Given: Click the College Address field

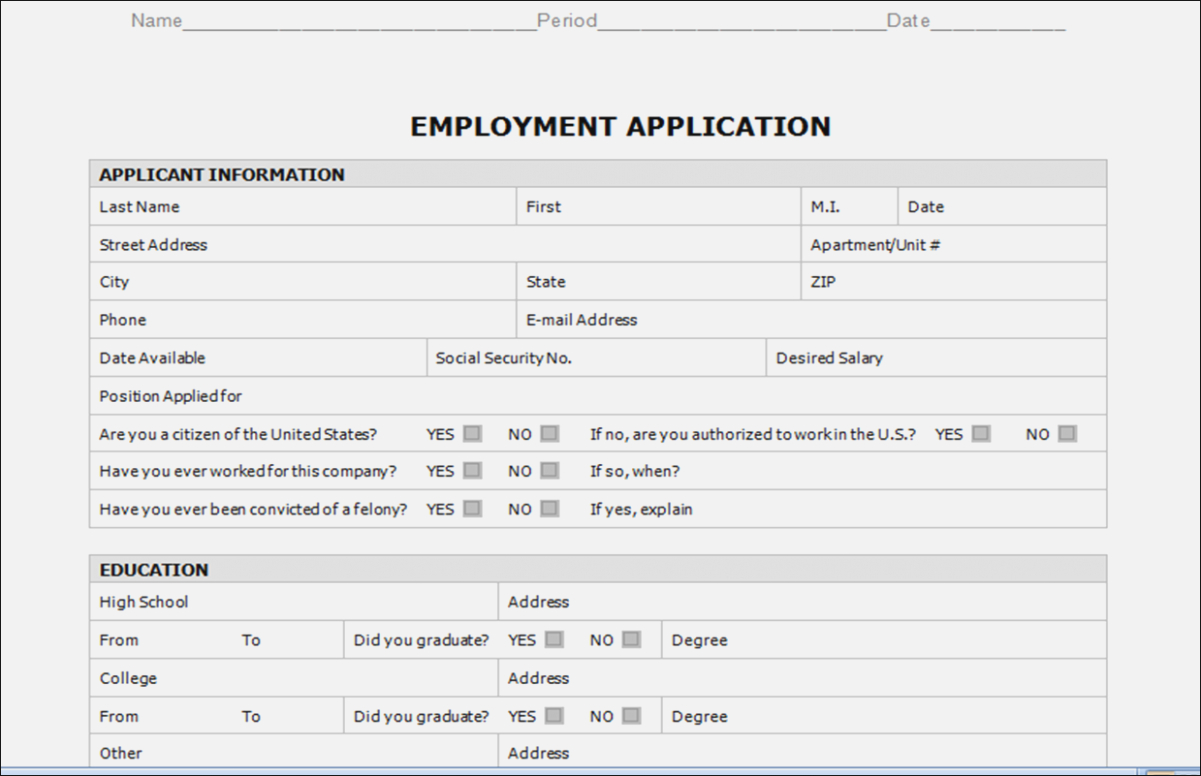Looking at the screenshot, I should (803, 677).
